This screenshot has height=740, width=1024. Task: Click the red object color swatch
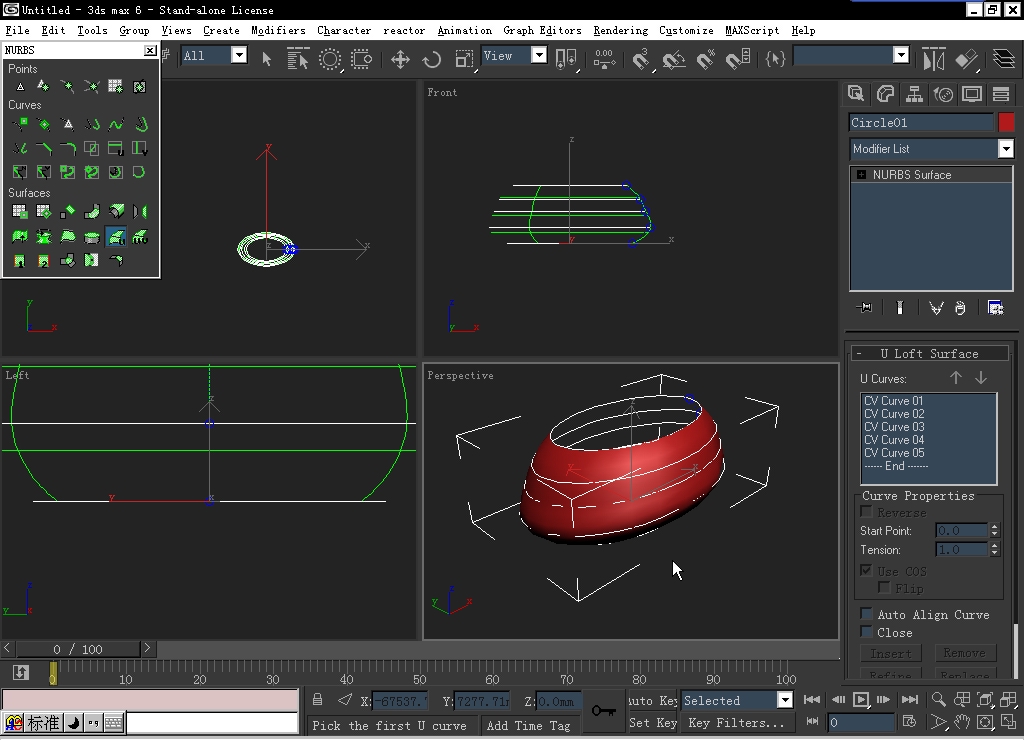(x=1006, y=122)
